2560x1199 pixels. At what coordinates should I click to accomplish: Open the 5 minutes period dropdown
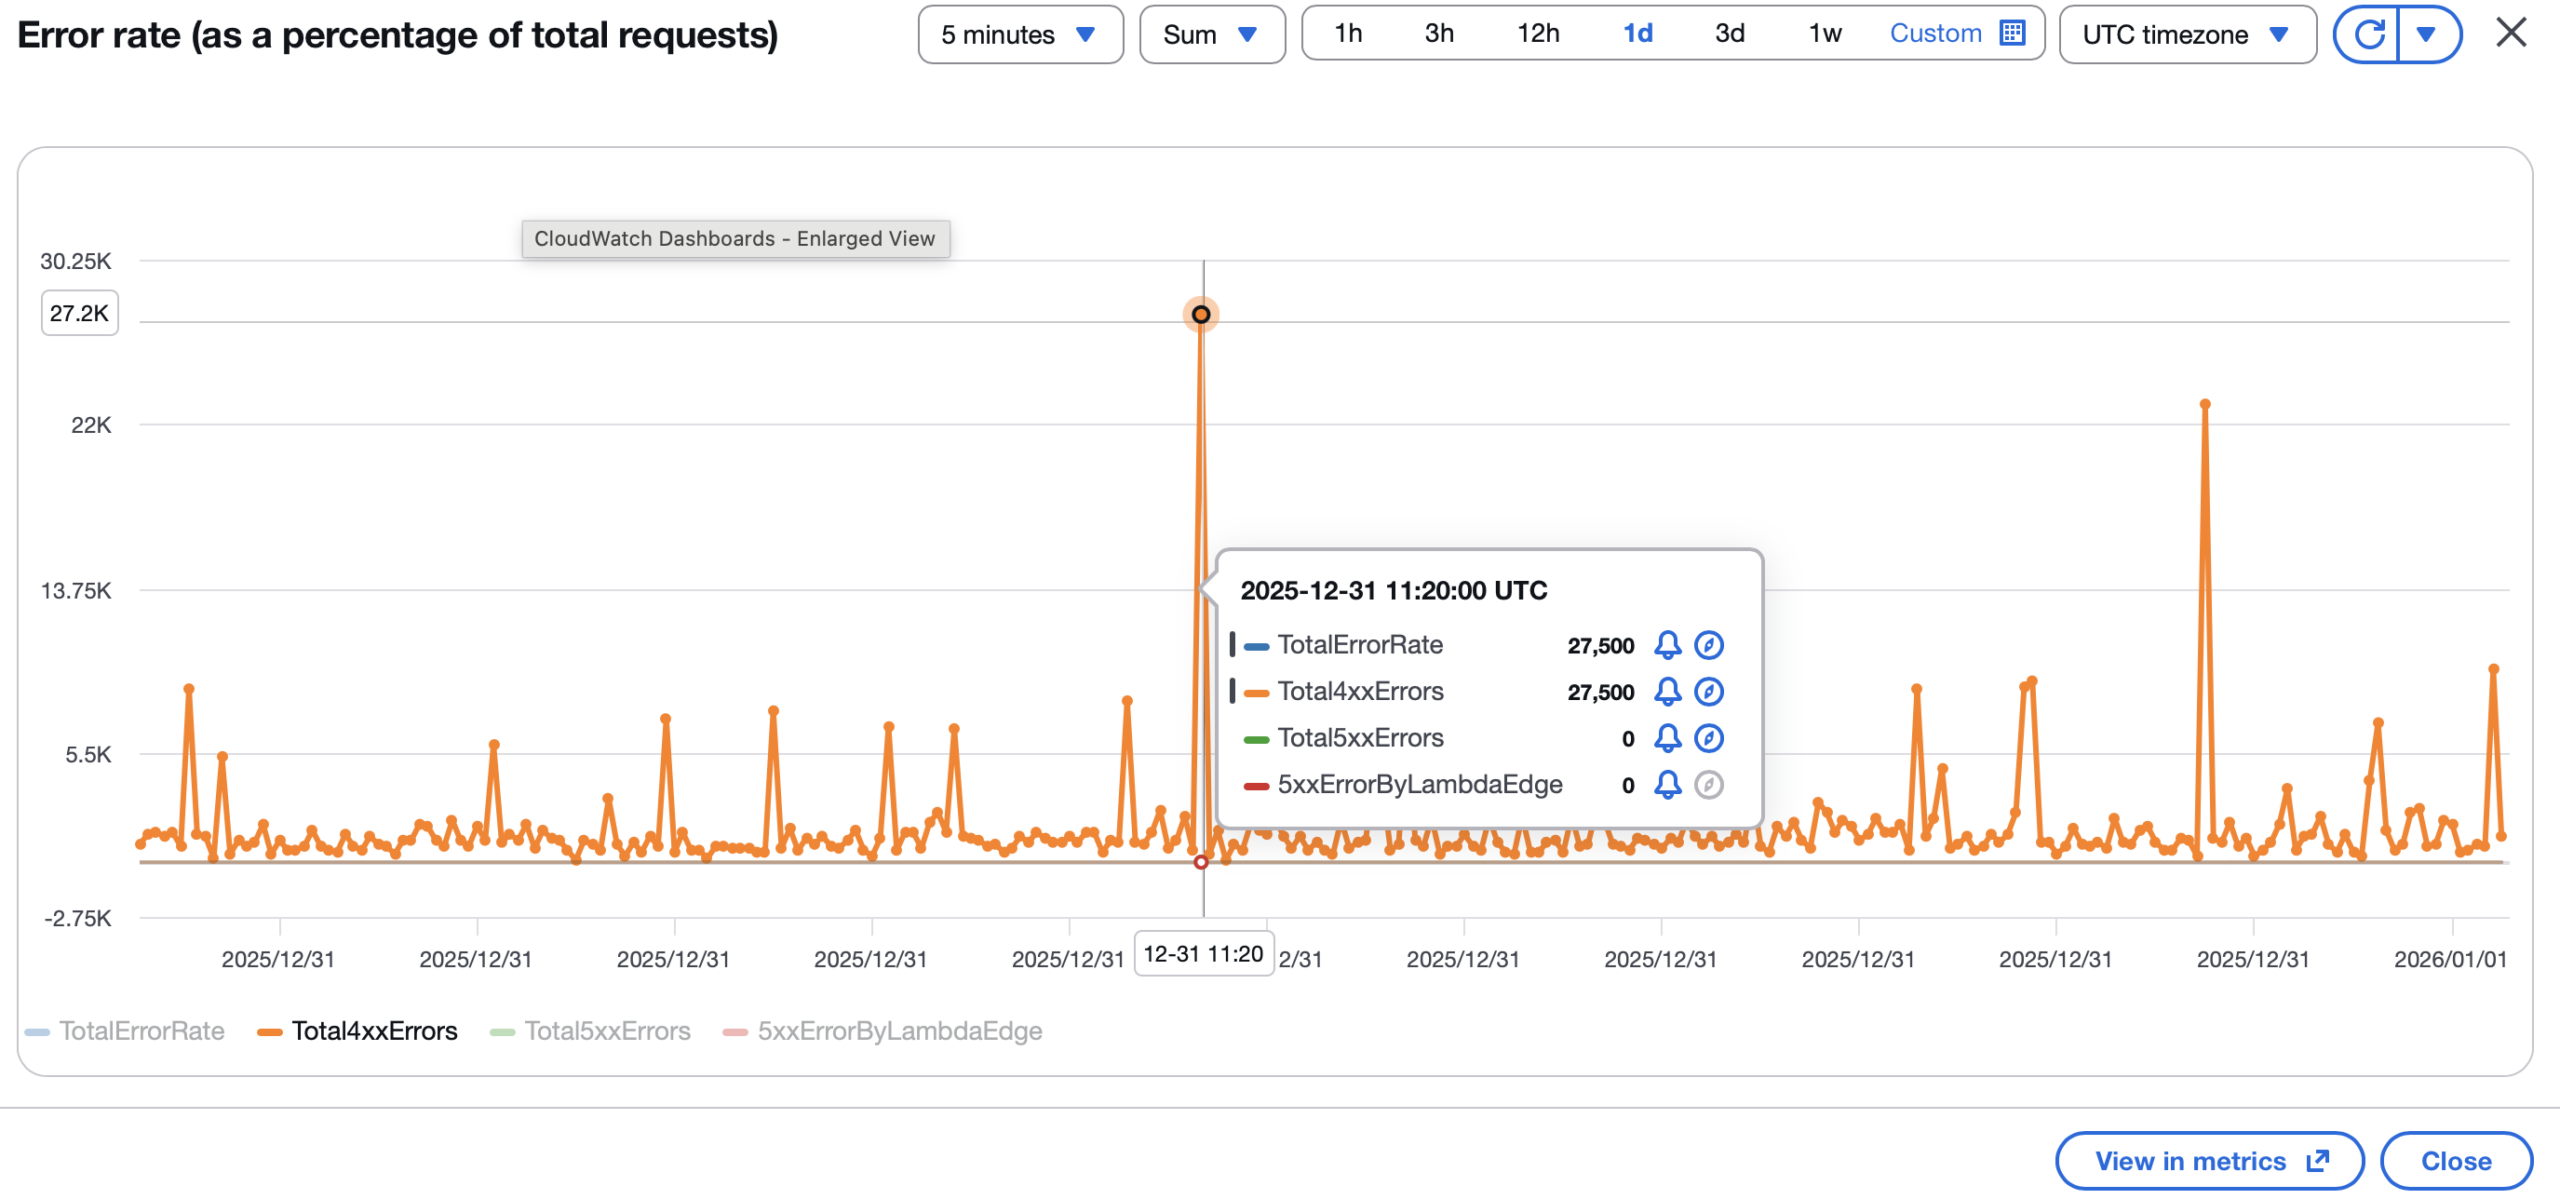point(1019,35)
